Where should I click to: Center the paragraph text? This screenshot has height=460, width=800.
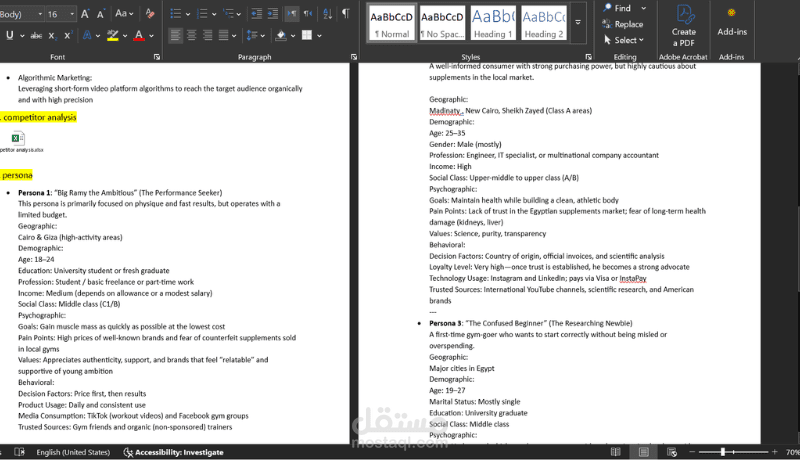[191, 35]
